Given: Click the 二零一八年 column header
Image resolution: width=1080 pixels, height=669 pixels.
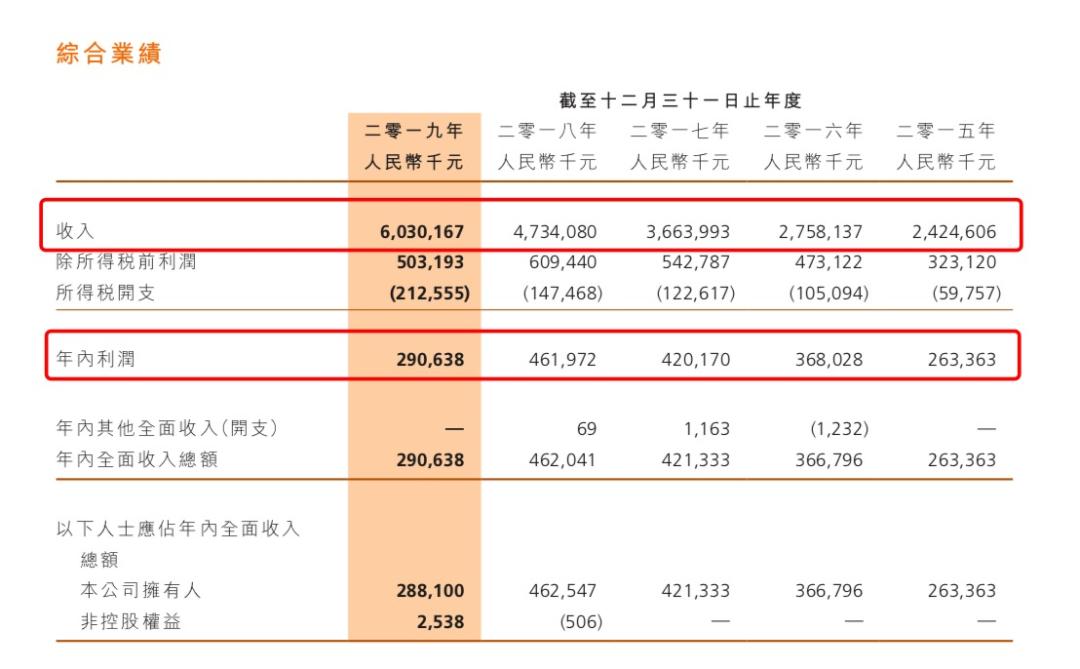Looking at the screenshot, I should click(x=548, y=131).
